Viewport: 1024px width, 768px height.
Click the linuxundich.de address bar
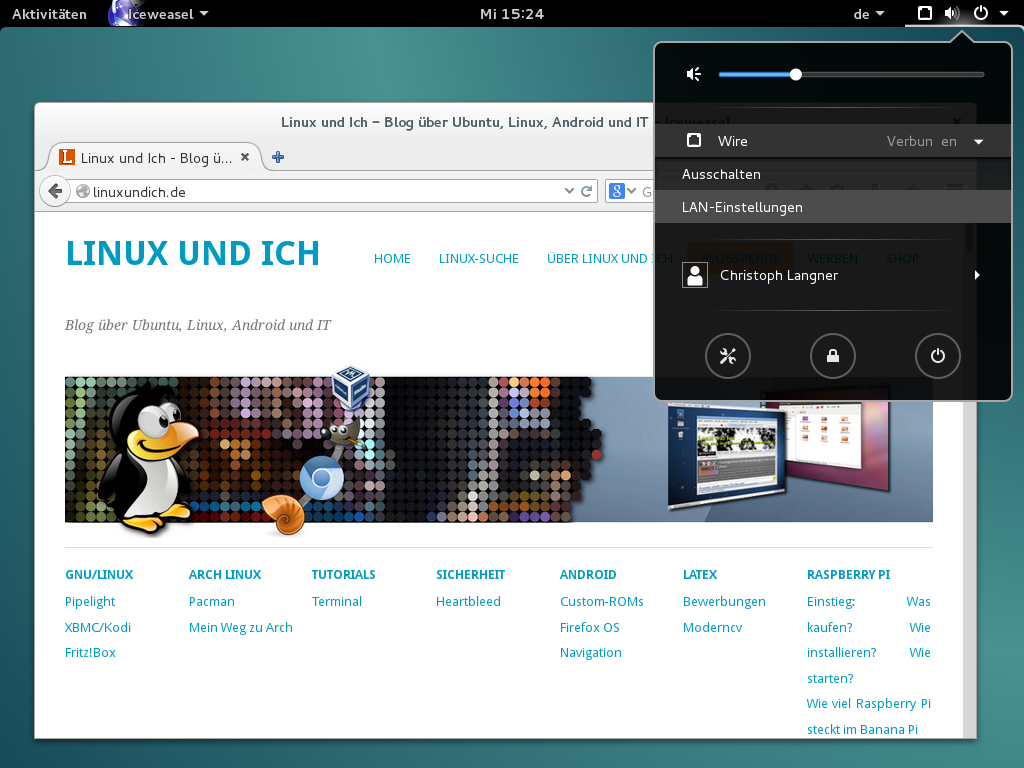pyautogui.click(x=320, y=191)
